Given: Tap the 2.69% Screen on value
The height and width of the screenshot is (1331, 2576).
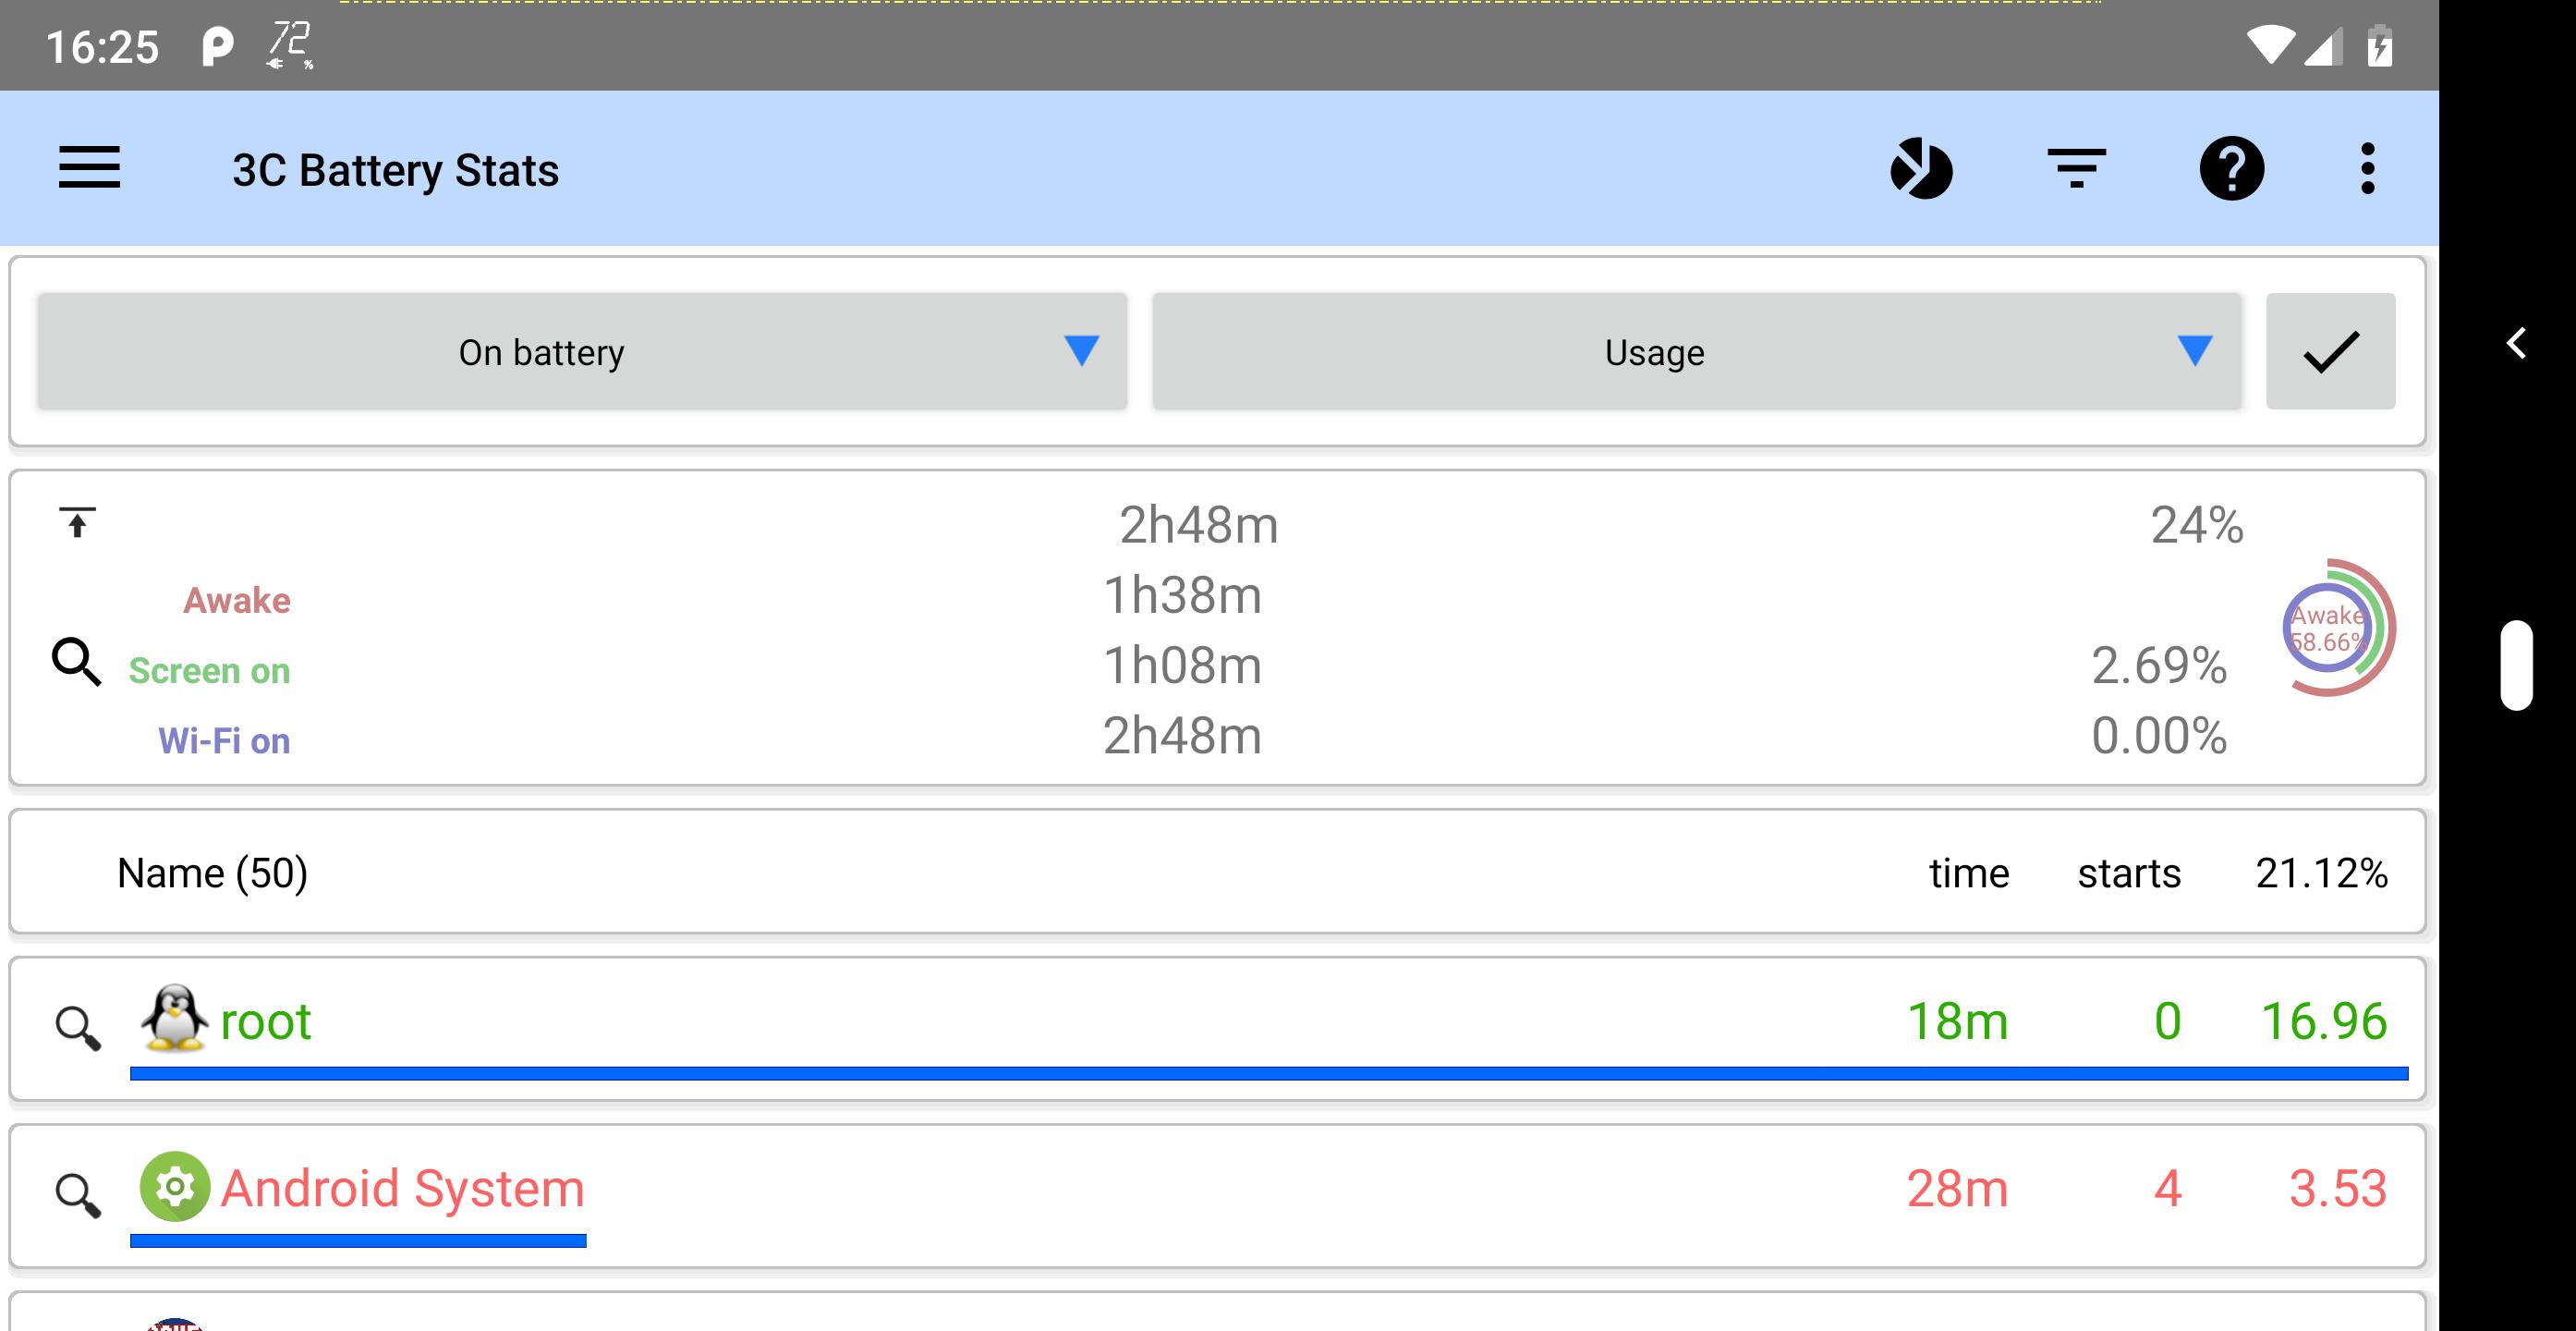Looking at the screenshot, I should pyautogui.click(x=2159, y=665).
